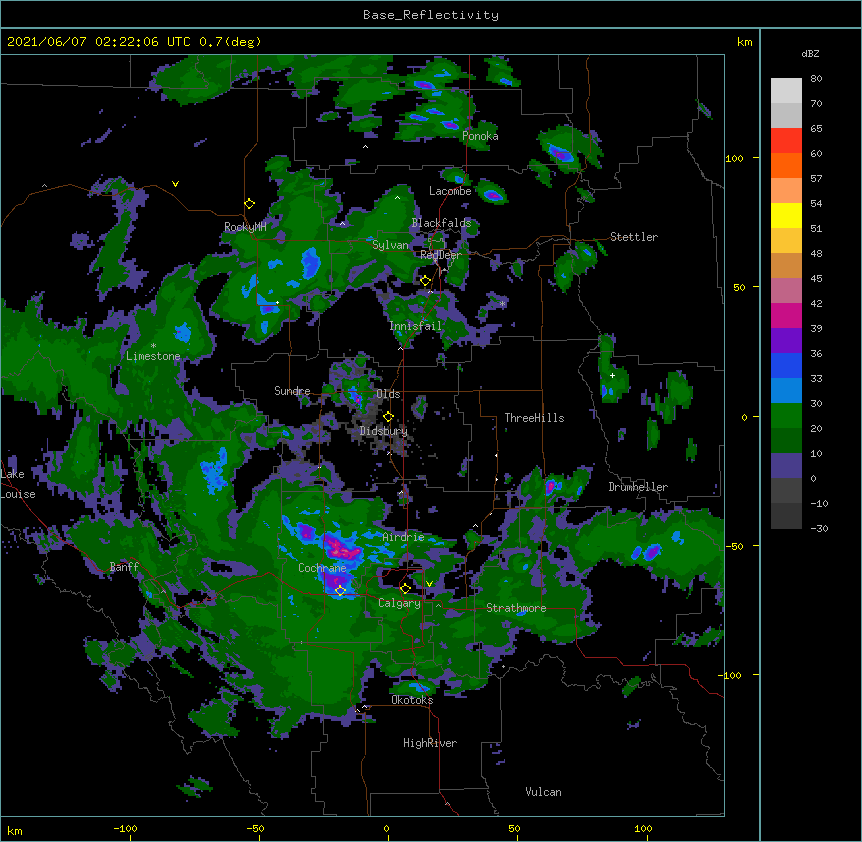Viewport: 862px width, 842px height.
Task: Click the 100 km tick on bottom axis
Action: coord(644,829)
